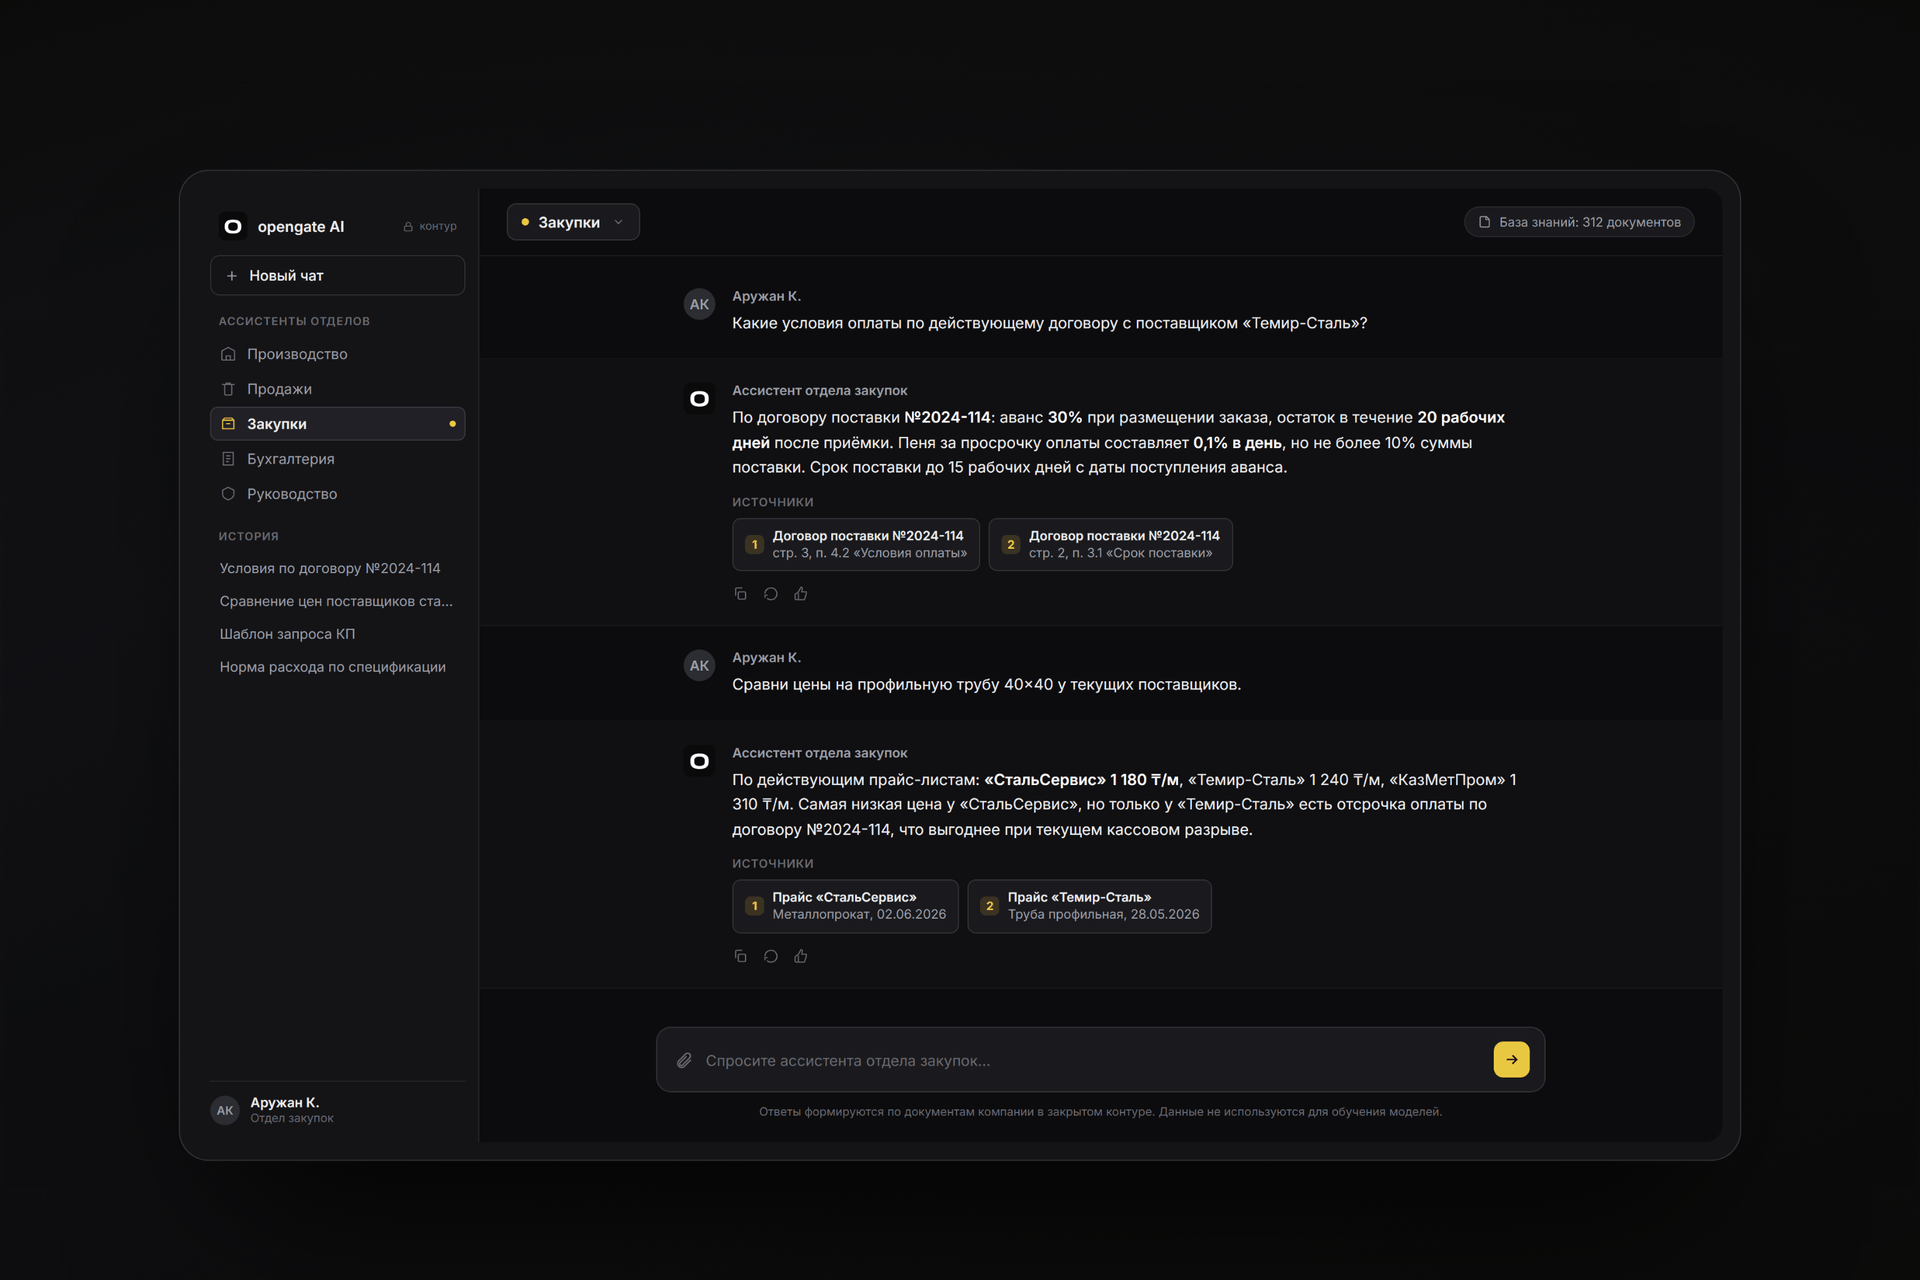Open the Закупки department dropdown
Screen dimensions: 1920x1280
[x=573, y=222]
